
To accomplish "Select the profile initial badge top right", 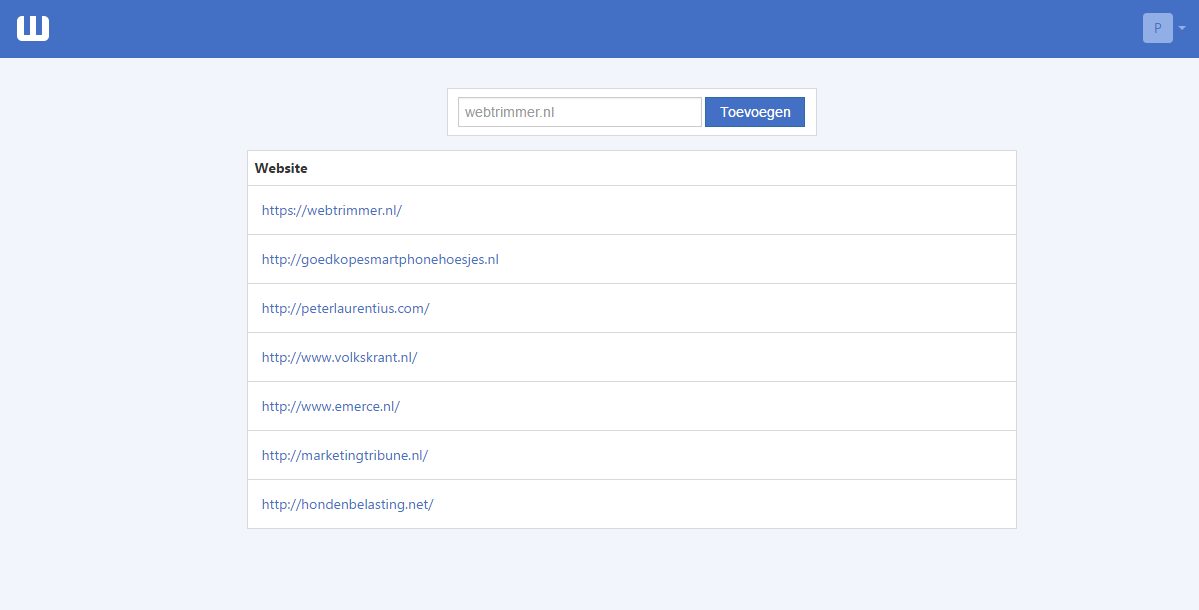I will coord(1157,28).
